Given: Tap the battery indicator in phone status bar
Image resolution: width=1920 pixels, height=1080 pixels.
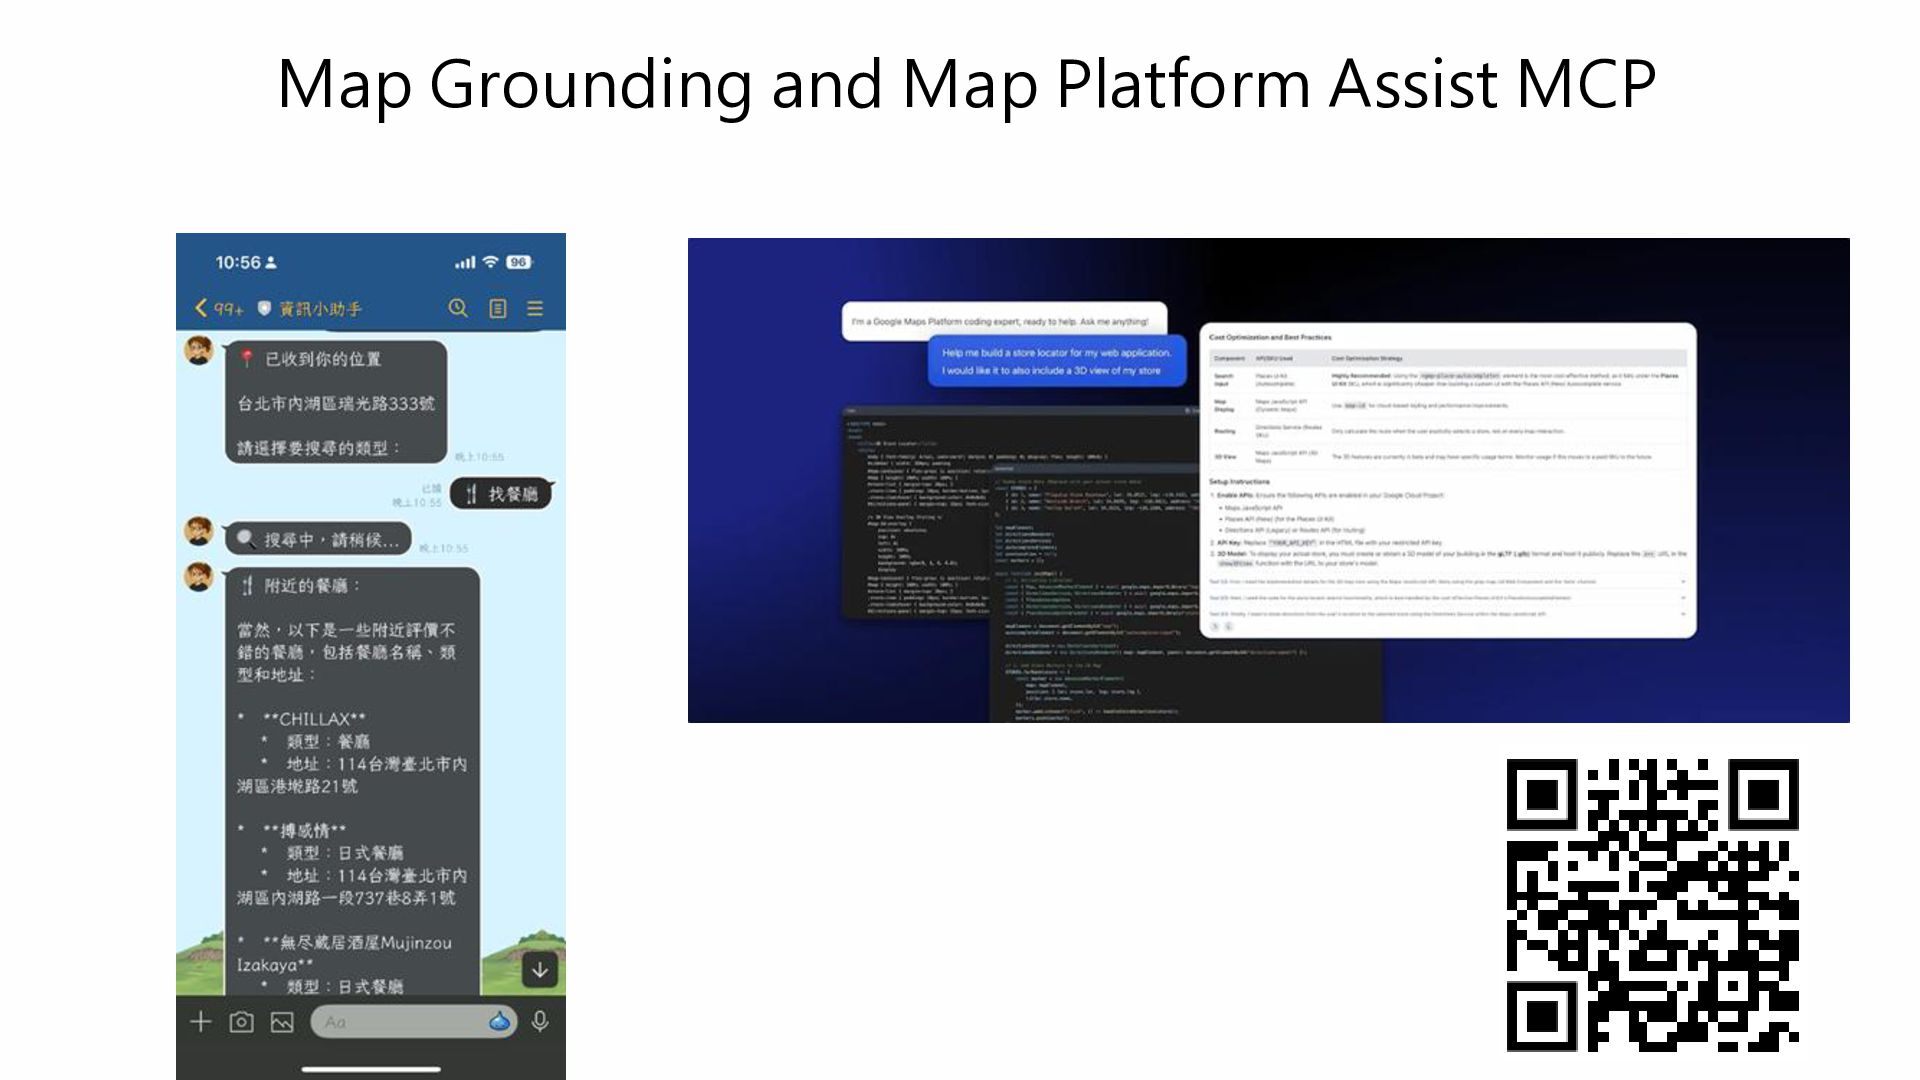Looking at the screenshot, I should pyautogui.click(x=518, y=262).
